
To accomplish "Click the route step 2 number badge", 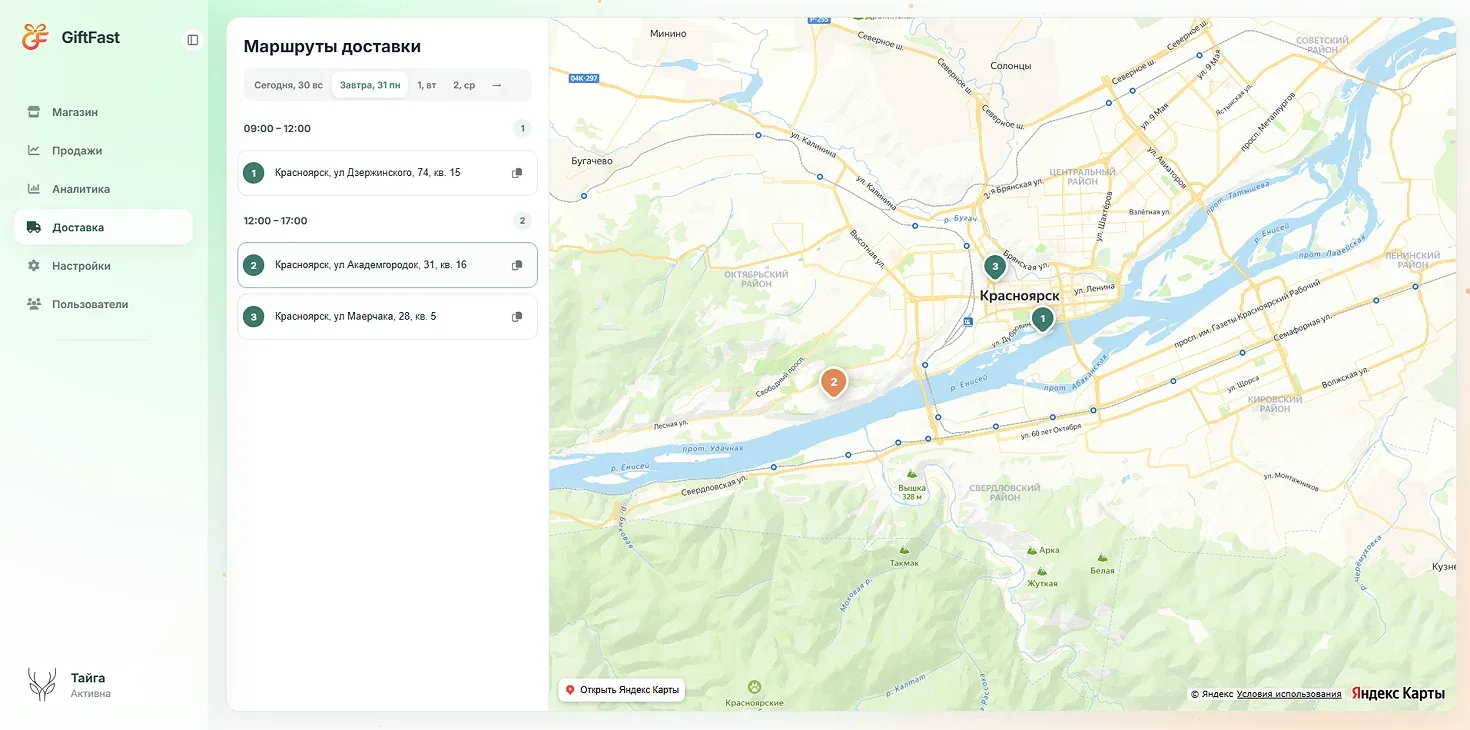I will (254, 265).
